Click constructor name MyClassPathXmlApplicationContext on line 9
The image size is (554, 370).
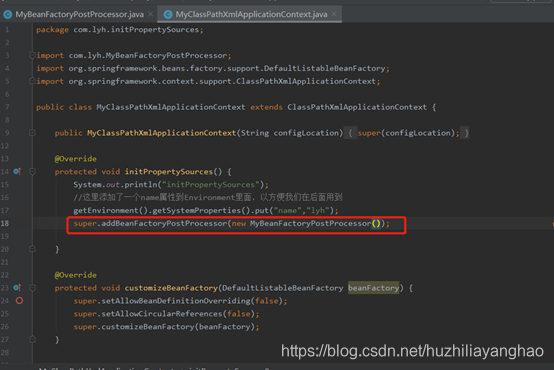(161, 133)
